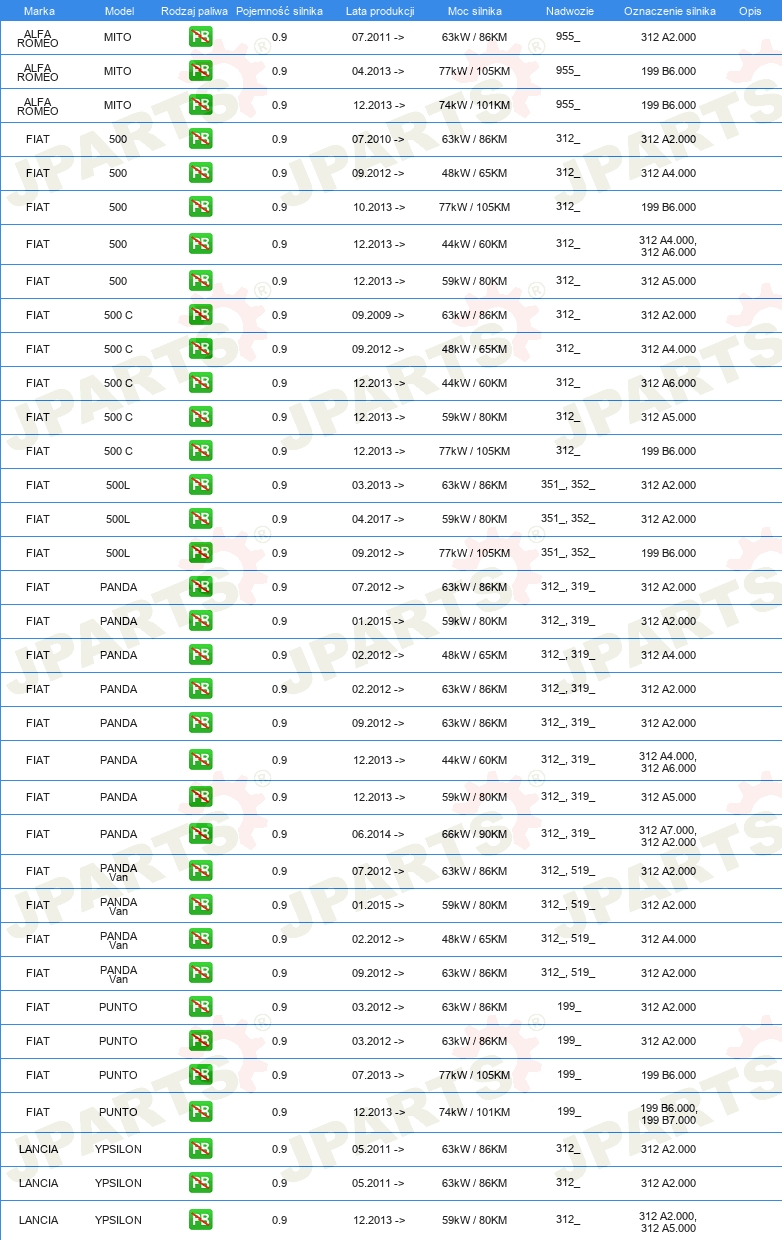Screen dimensions: 782x1240
Task: Click fuel icon in FIAT 500 C 09.2009 row
Action: click(x=200, y=315)
